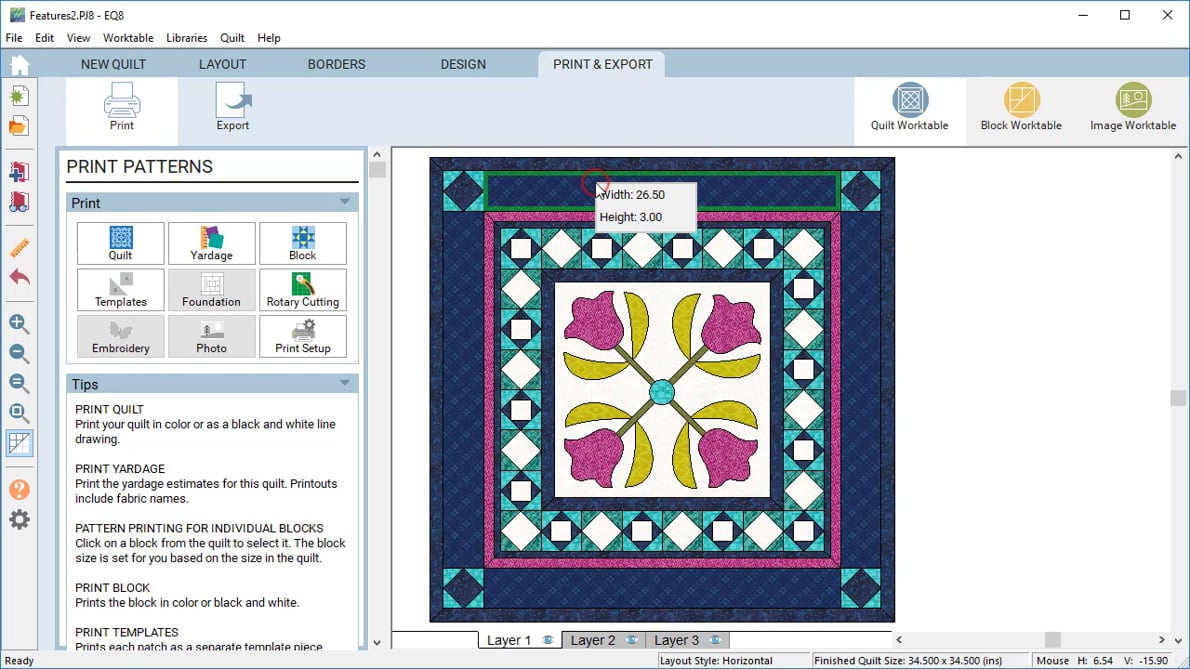Switch to BORDERS tab
This screenshot has height=669, width=1190.
point(336,64)
